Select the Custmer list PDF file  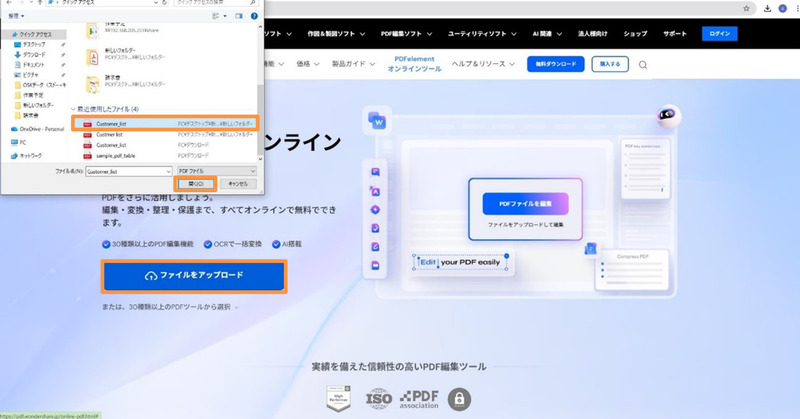(x=166, y=135)
